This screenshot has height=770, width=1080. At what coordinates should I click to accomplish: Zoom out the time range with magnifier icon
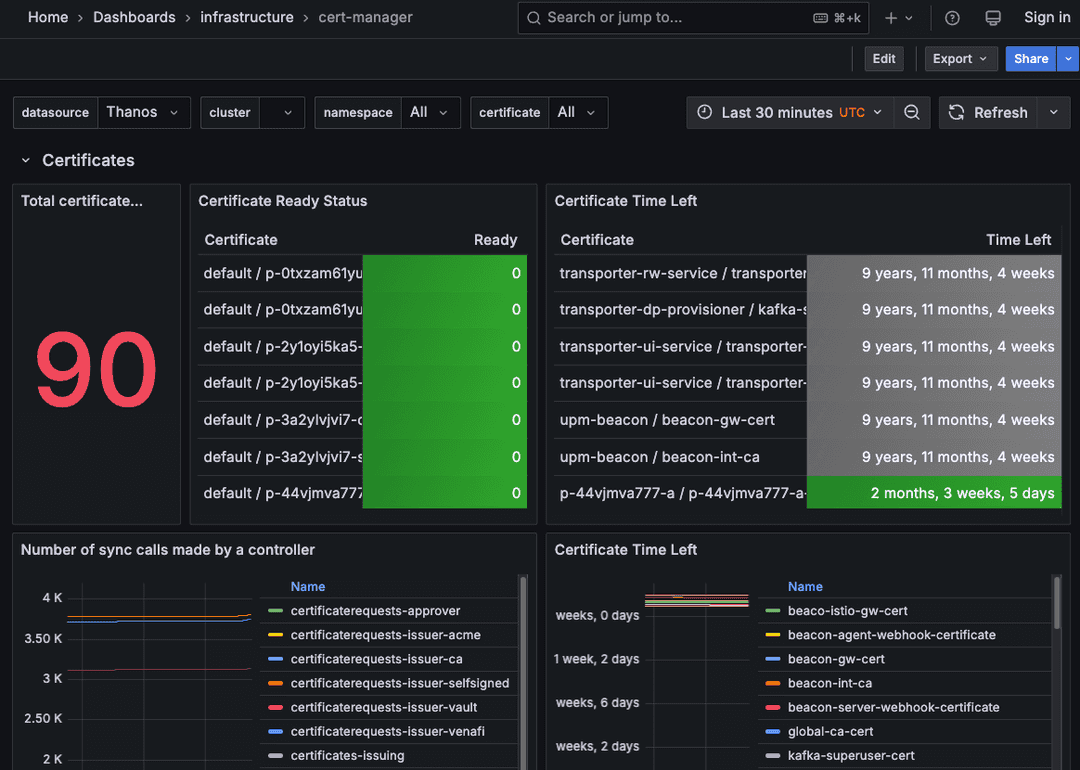(x=911, y=112)
